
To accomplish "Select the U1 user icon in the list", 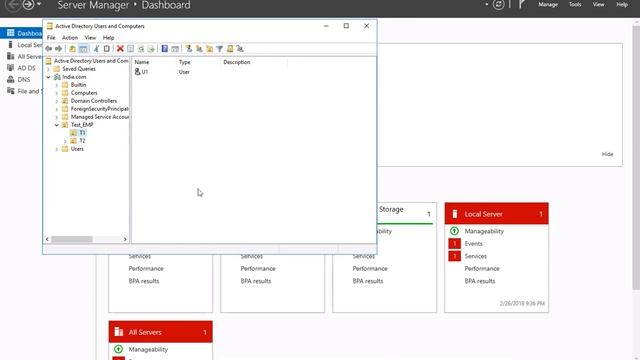I will [138, 71].
